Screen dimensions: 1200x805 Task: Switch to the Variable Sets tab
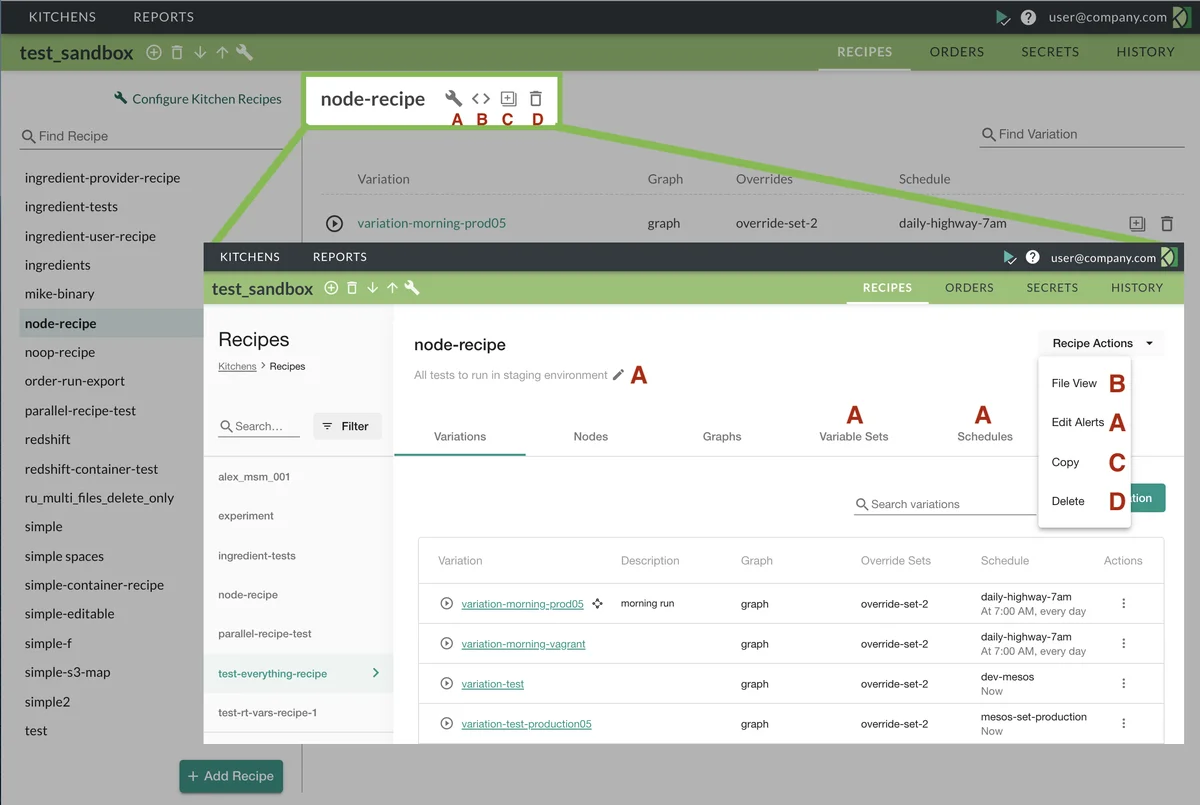coord(853,436)
